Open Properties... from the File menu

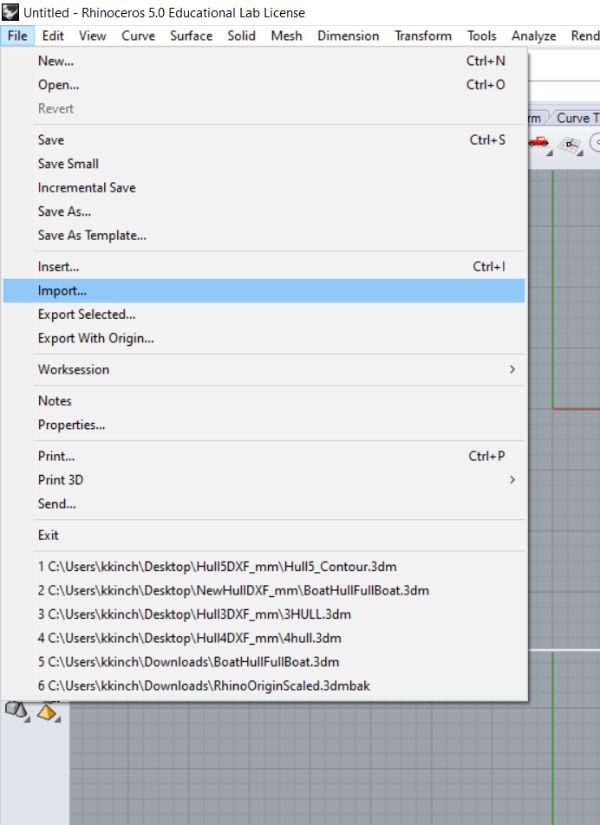point(264,425)
